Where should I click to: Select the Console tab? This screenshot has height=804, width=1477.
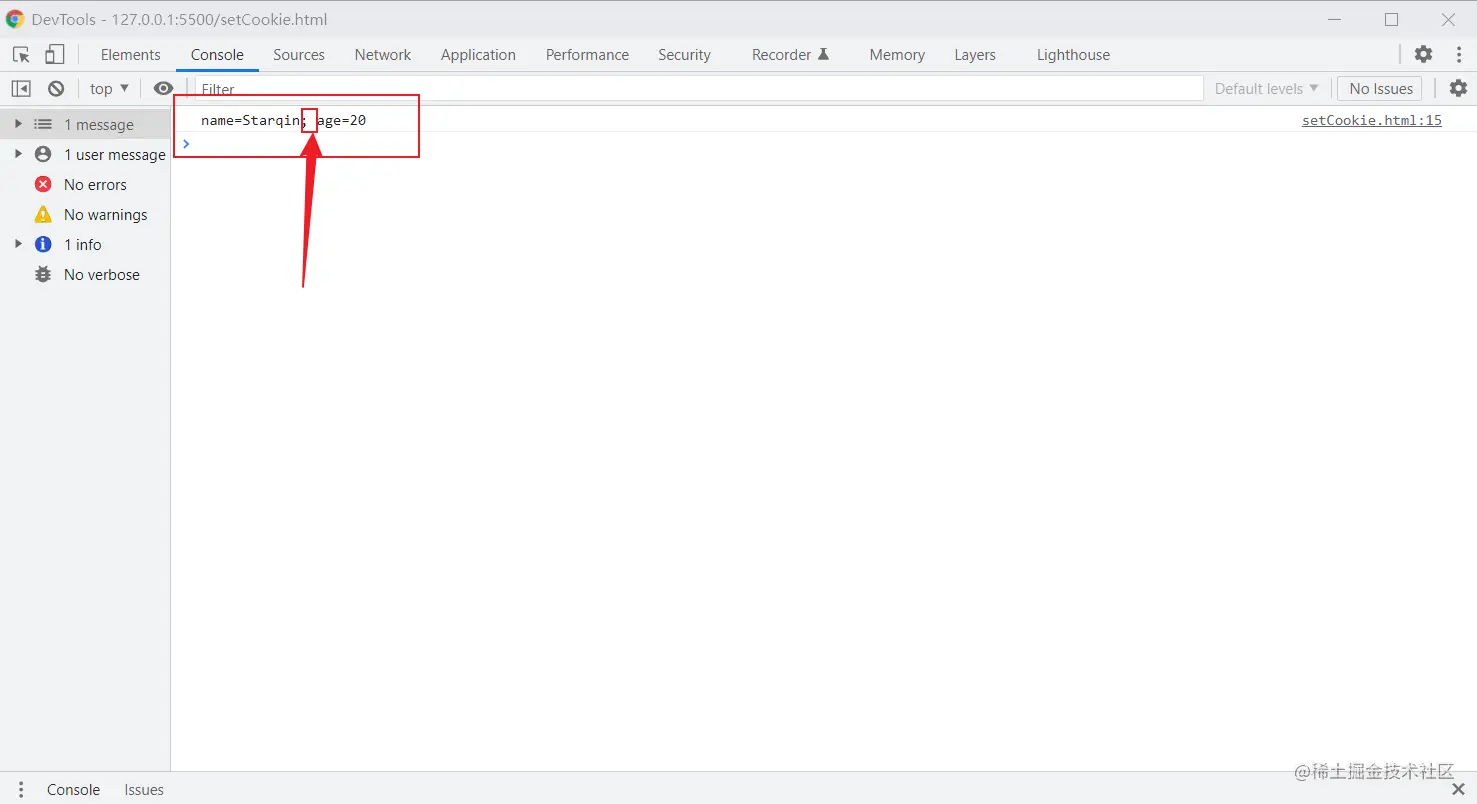[x=217, y=54]
